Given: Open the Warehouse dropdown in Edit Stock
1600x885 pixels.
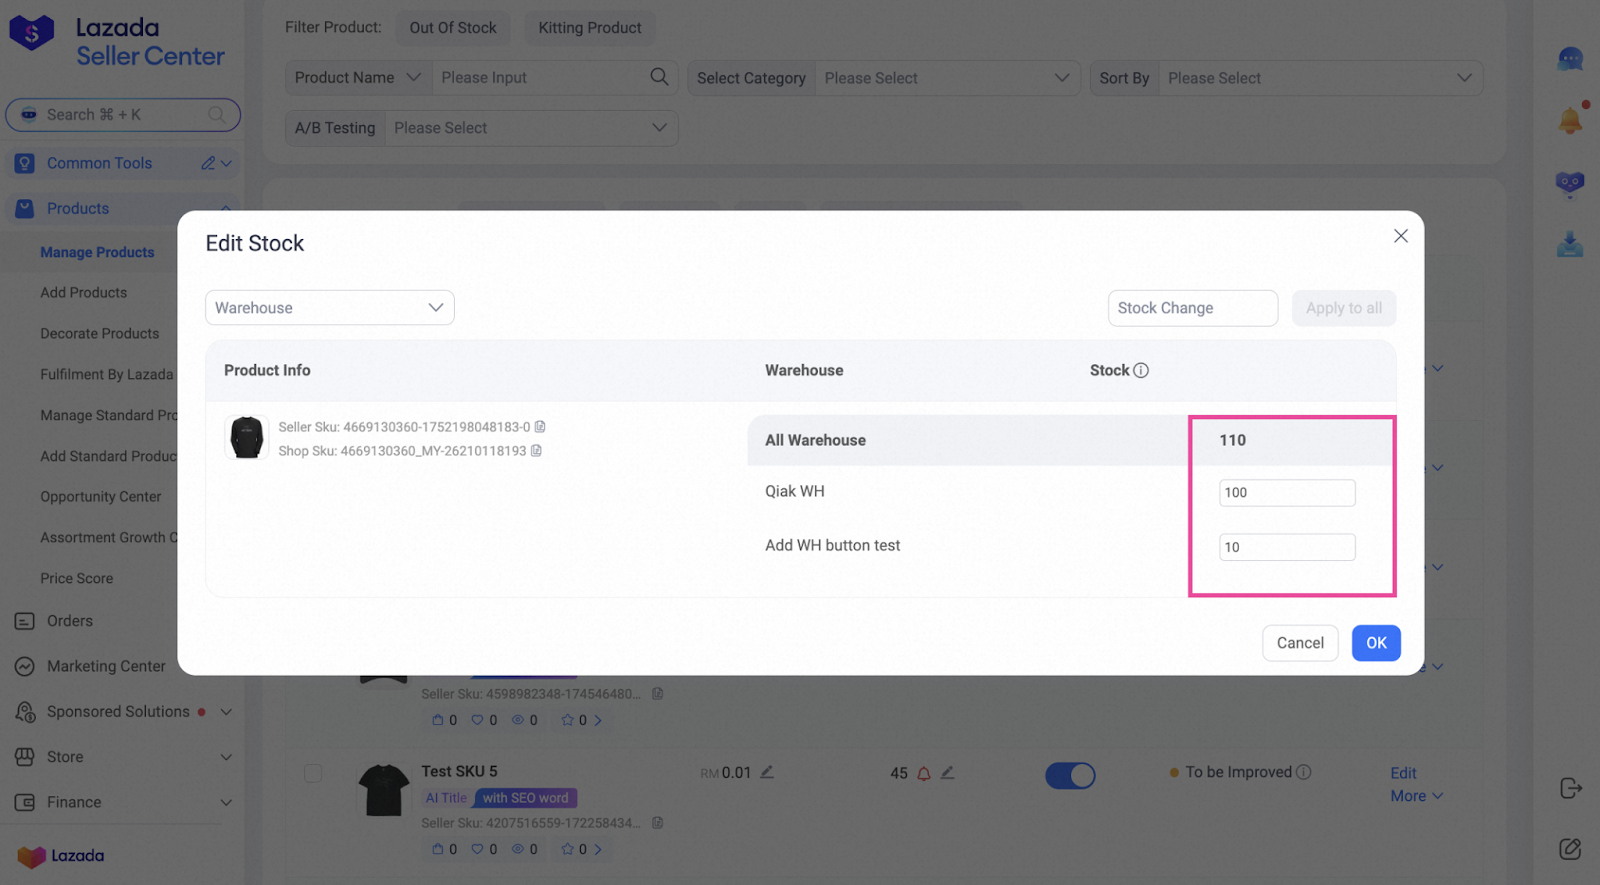Looking at the screenshot, I should (x=329, y=308).
